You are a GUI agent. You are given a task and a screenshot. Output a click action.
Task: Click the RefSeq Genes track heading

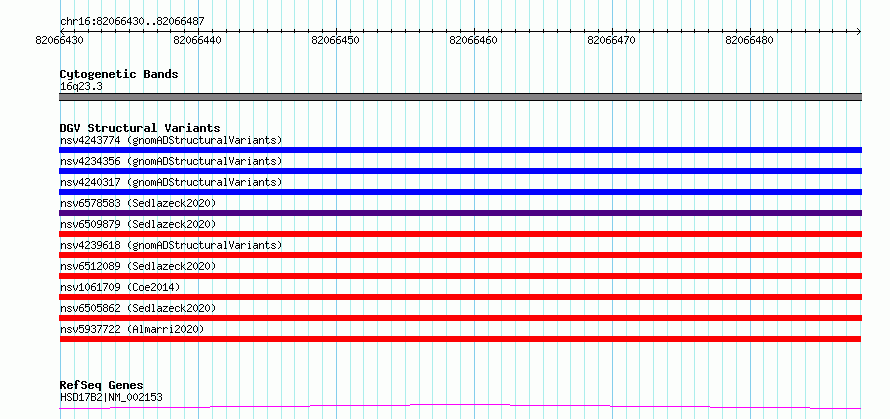click(102, 386)
